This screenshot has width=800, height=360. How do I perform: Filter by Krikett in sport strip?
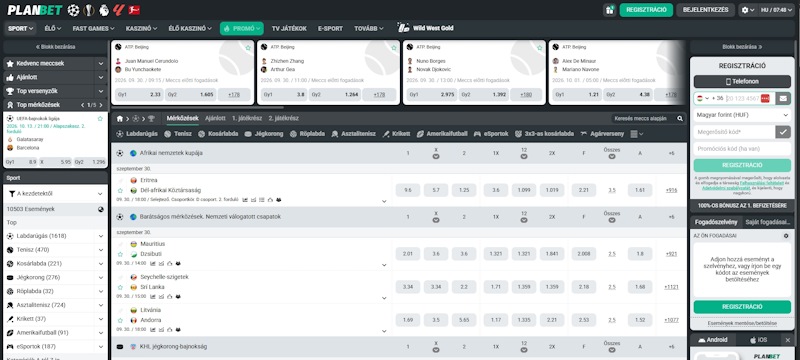click(x=396, y=134)
